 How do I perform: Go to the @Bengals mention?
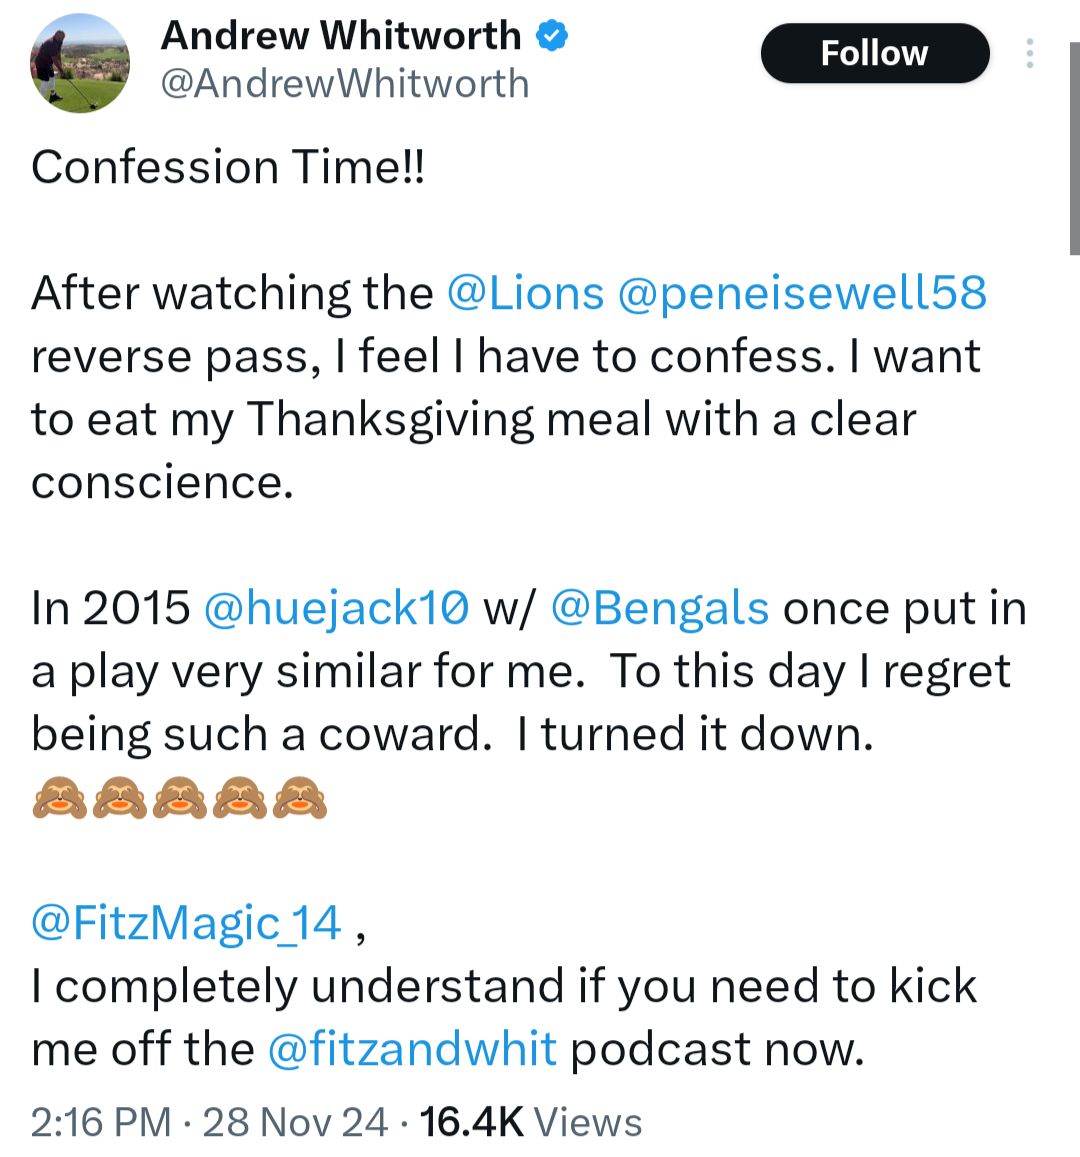(660, 608)
